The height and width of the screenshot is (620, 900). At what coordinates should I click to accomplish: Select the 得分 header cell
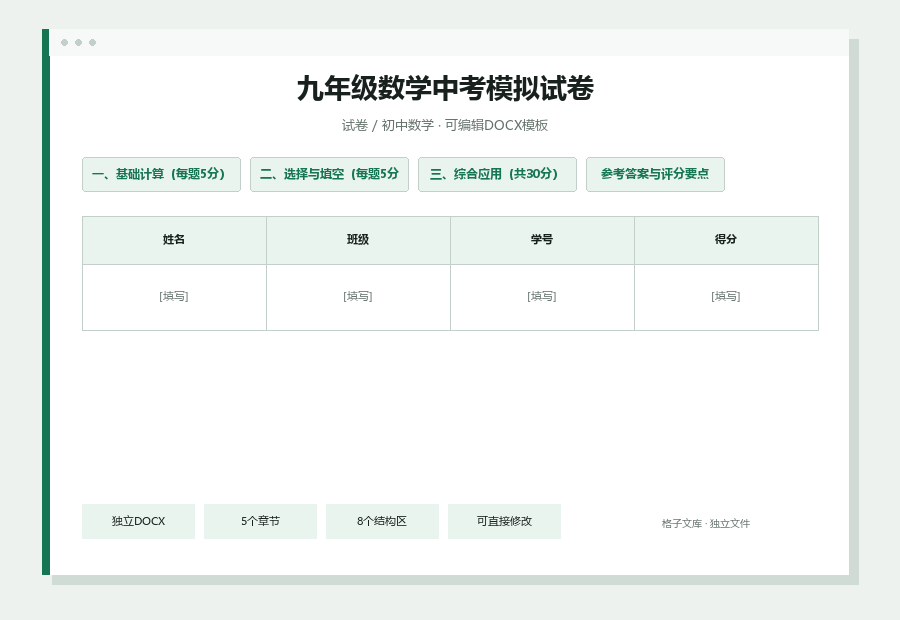tap(726, 241)
